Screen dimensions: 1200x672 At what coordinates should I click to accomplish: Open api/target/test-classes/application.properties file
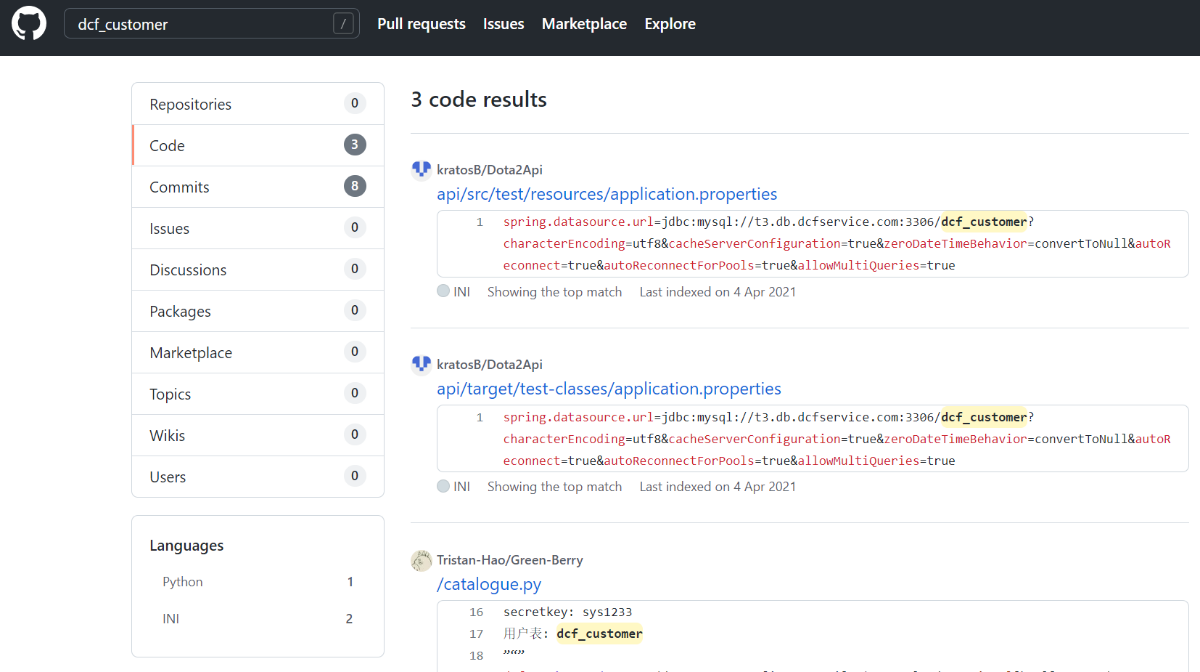[609, 389]
